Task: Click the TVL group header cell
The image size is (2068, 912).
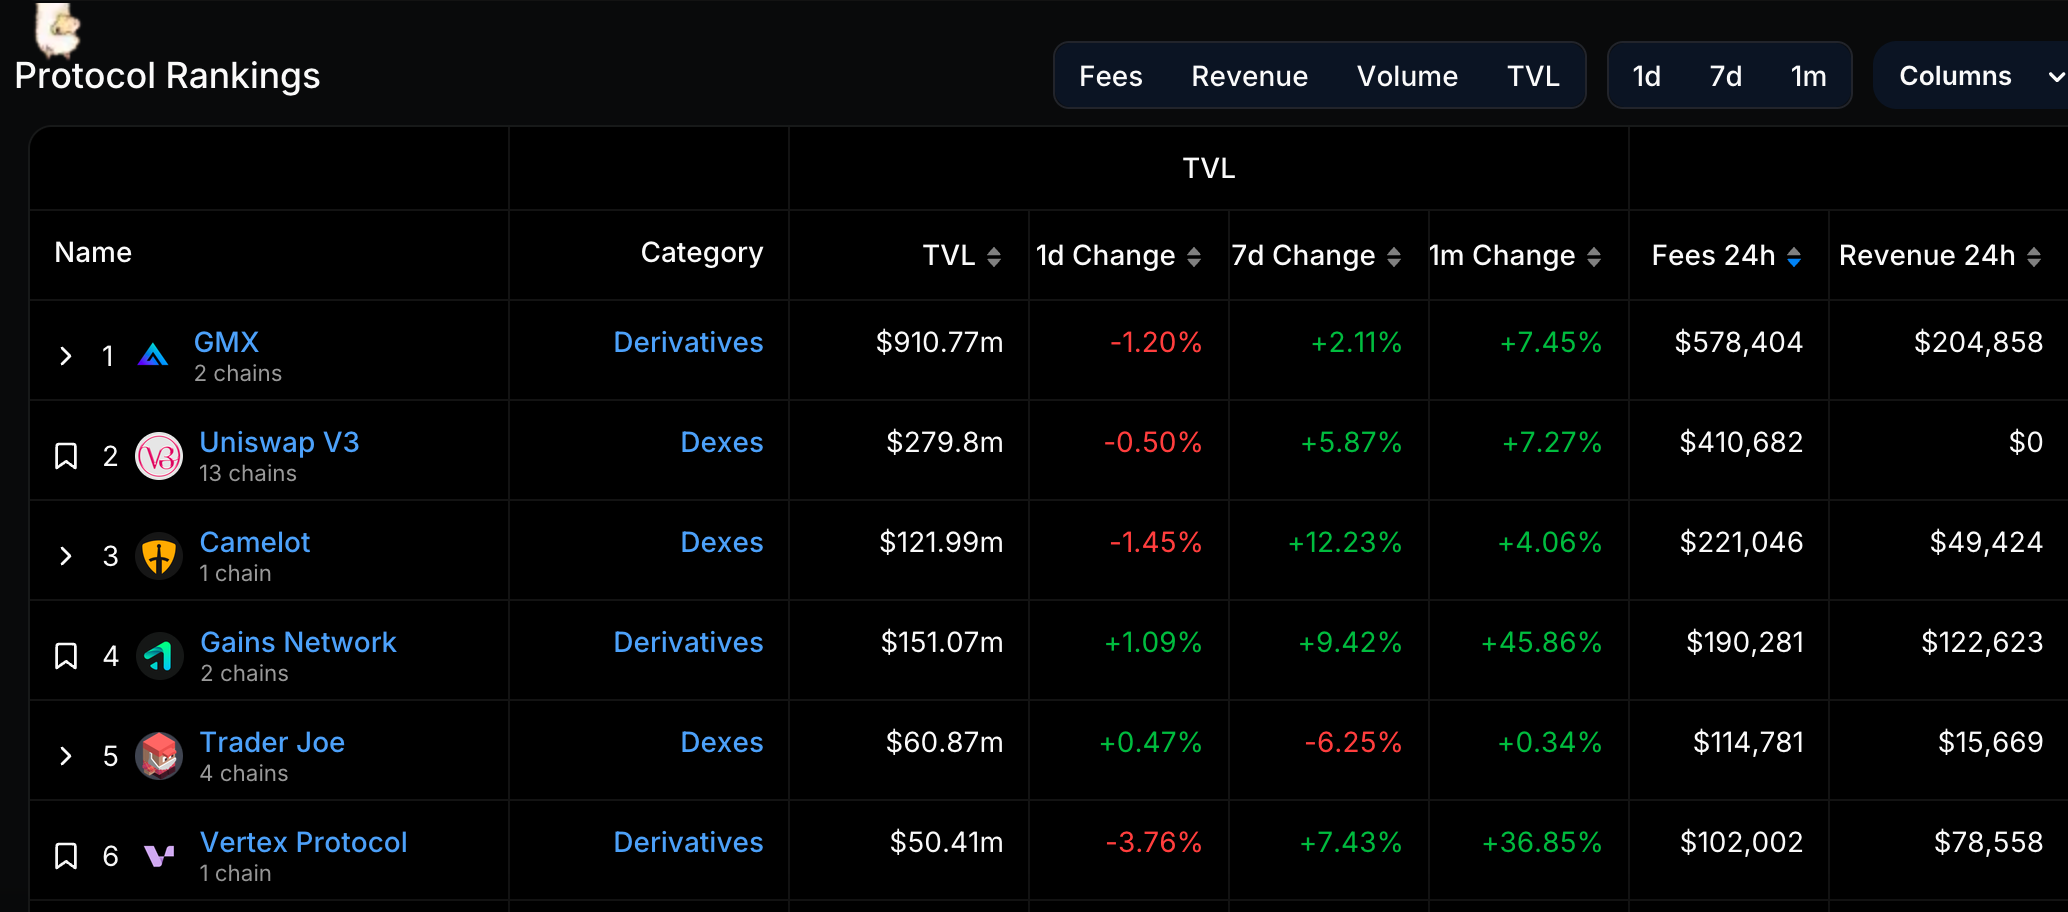Action: click(x=1209, y=168)
